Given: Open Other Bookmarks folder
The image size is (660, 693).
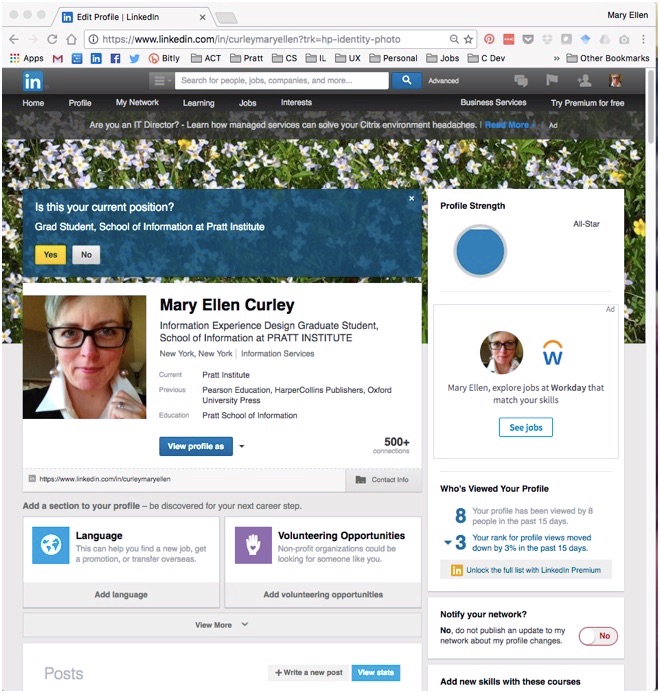Looking at the screenshot, I should point(608,58).
